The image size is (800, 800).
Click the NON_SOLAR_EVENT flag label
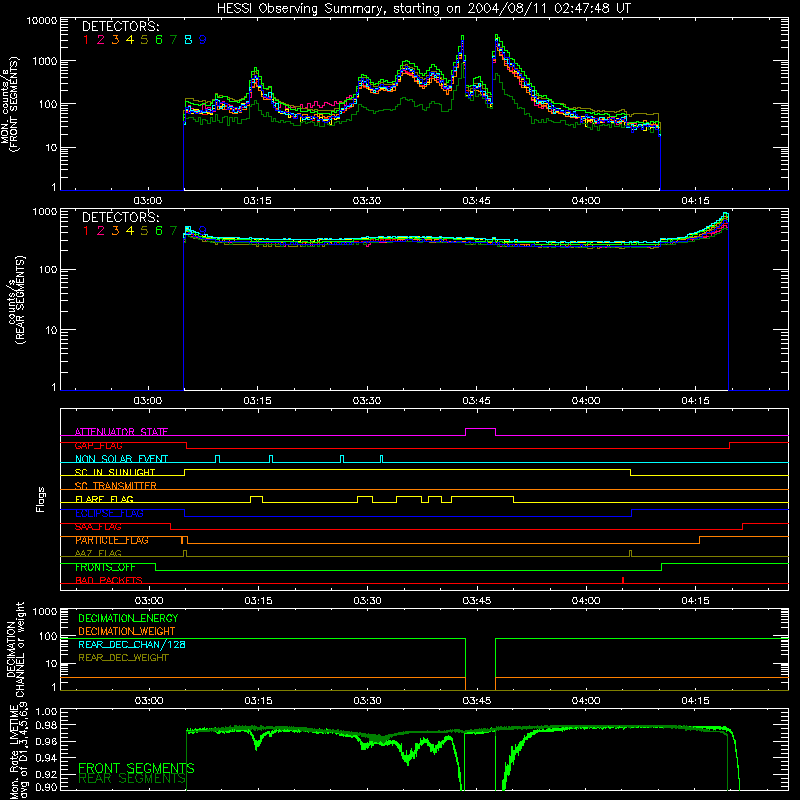coord(121,459)
